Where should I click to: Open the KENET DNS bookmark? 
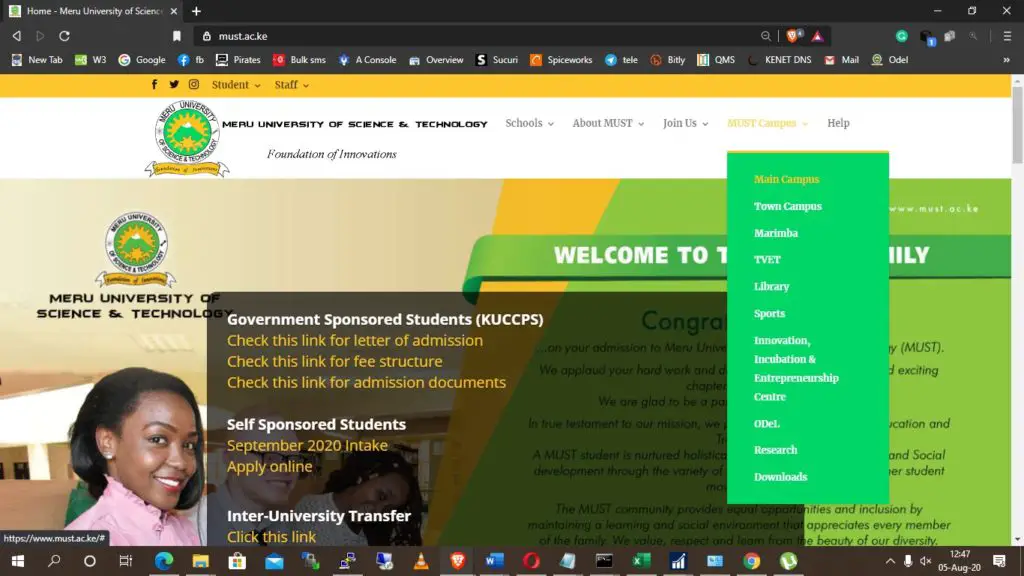coord(780,59)
